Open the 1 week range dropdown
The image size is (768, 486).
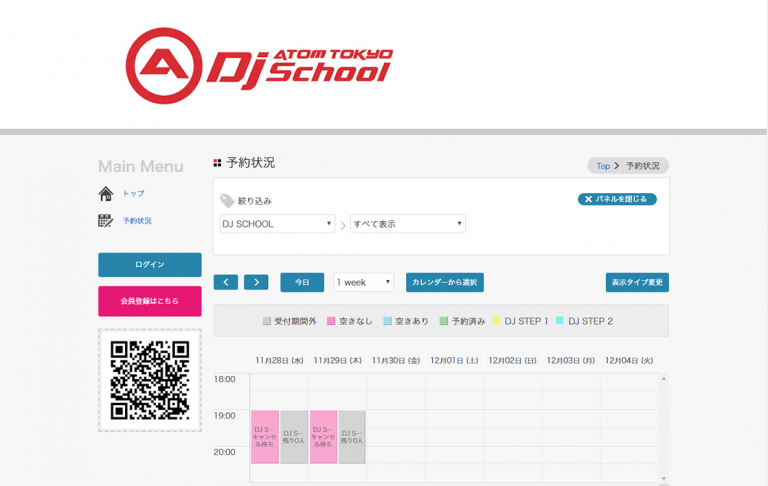[363, 282]
